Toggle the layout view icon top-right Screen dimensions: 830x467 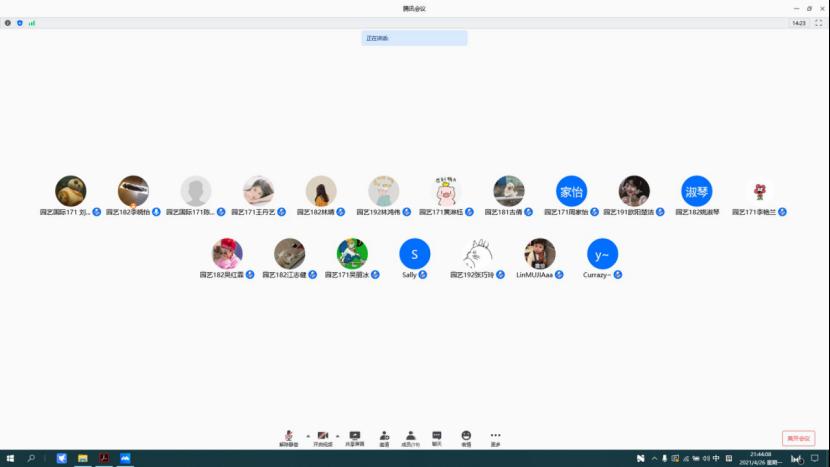pos(817,22)
